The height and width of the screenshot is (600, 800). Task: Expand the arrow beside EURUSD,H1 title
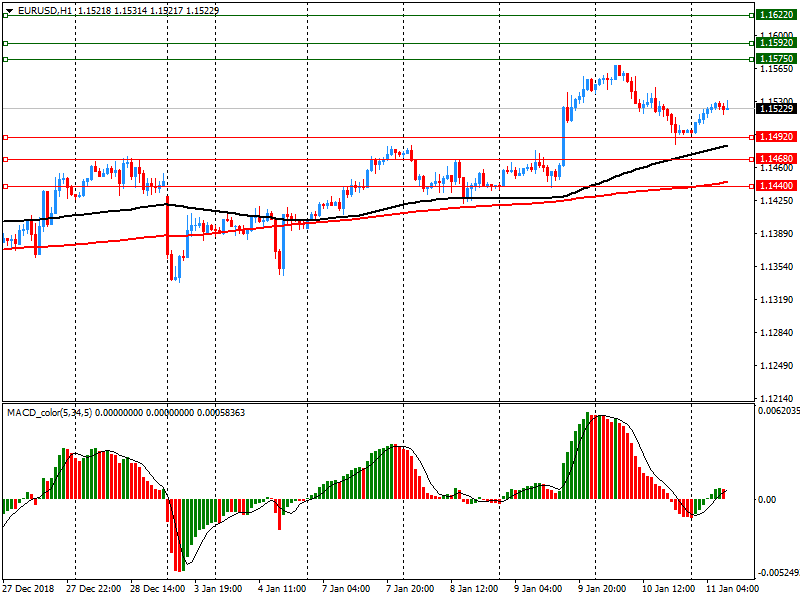pyautogui.click(x=8, y=9)
